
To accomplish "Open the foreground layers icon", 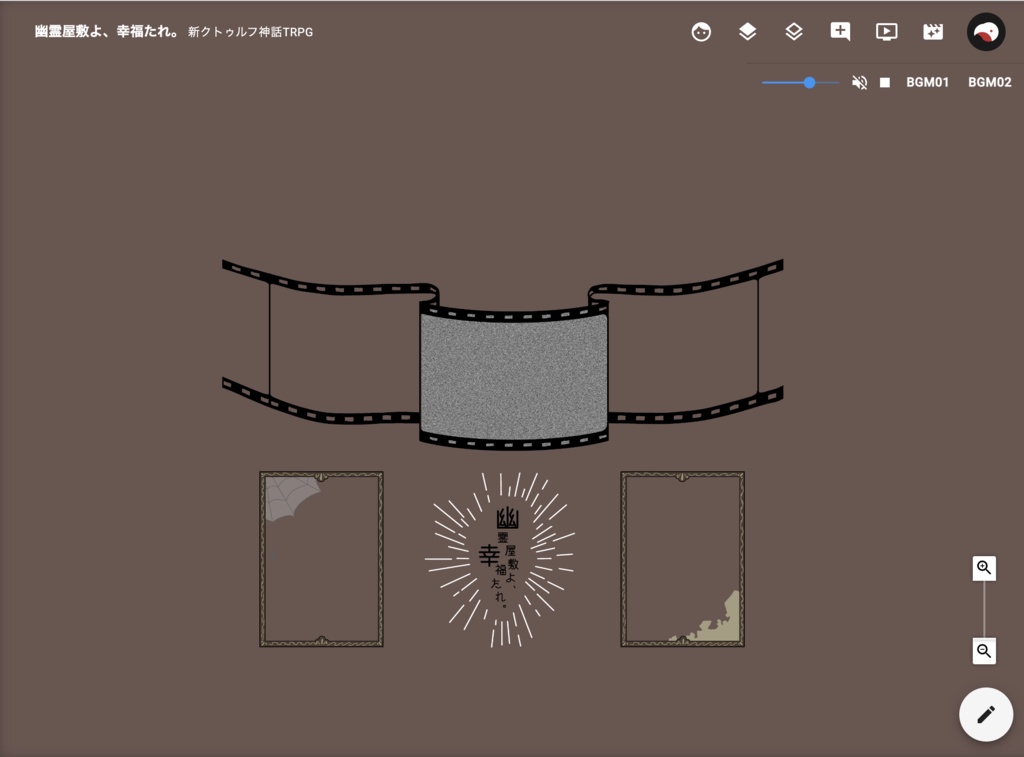I will [747, 31].
